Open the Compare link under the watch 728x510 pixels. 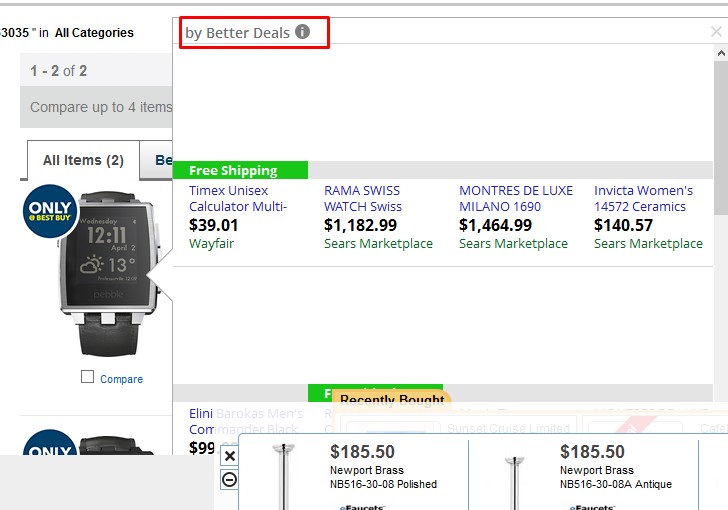click(121, 379)
